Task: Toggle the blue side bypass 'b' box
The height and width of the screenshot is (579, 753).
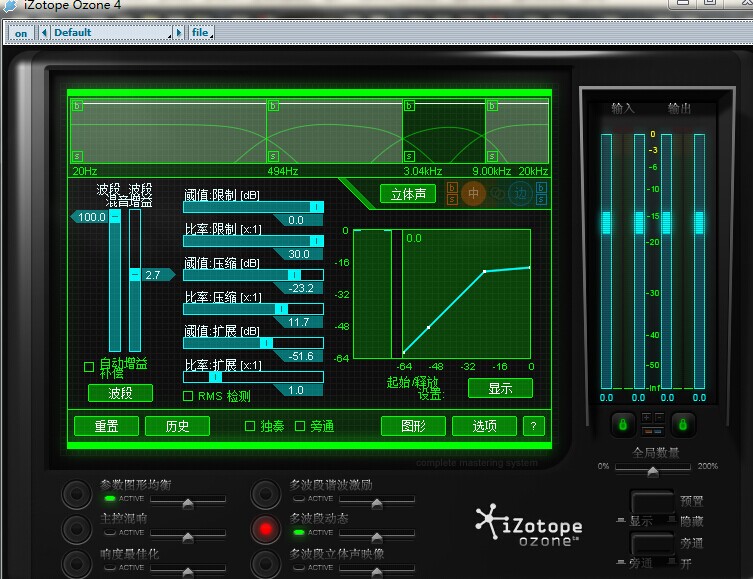Action: [541, 188]
